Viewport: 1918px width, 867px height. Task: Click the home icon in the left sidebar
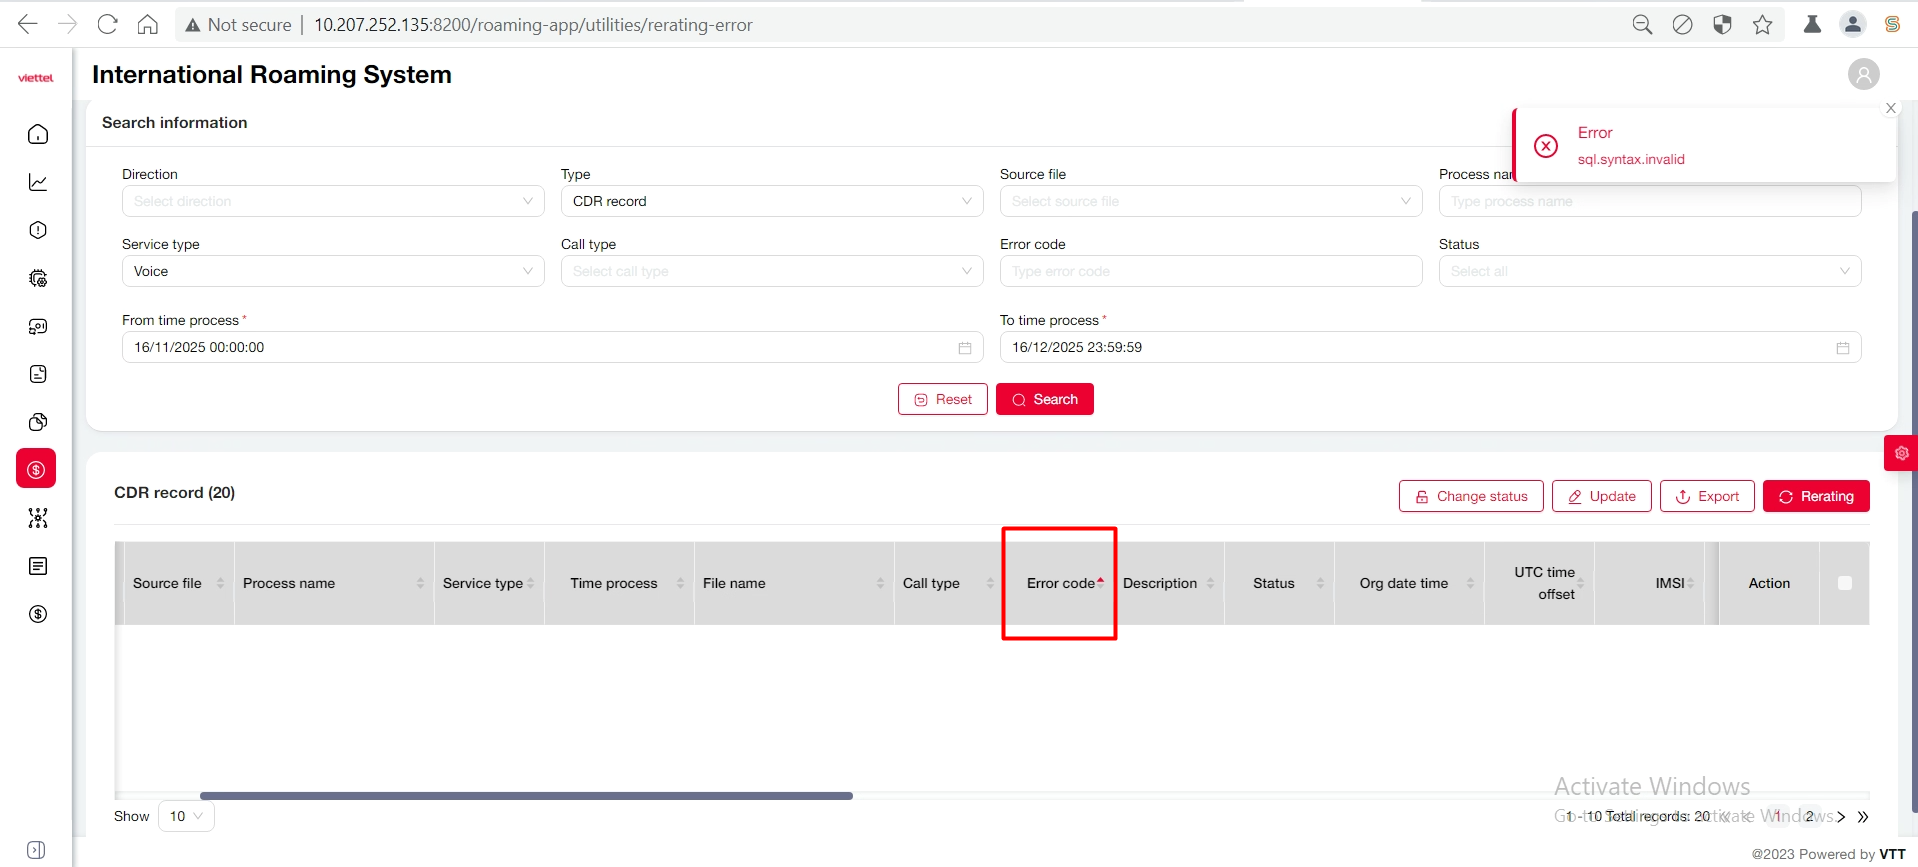pos(38,134)
